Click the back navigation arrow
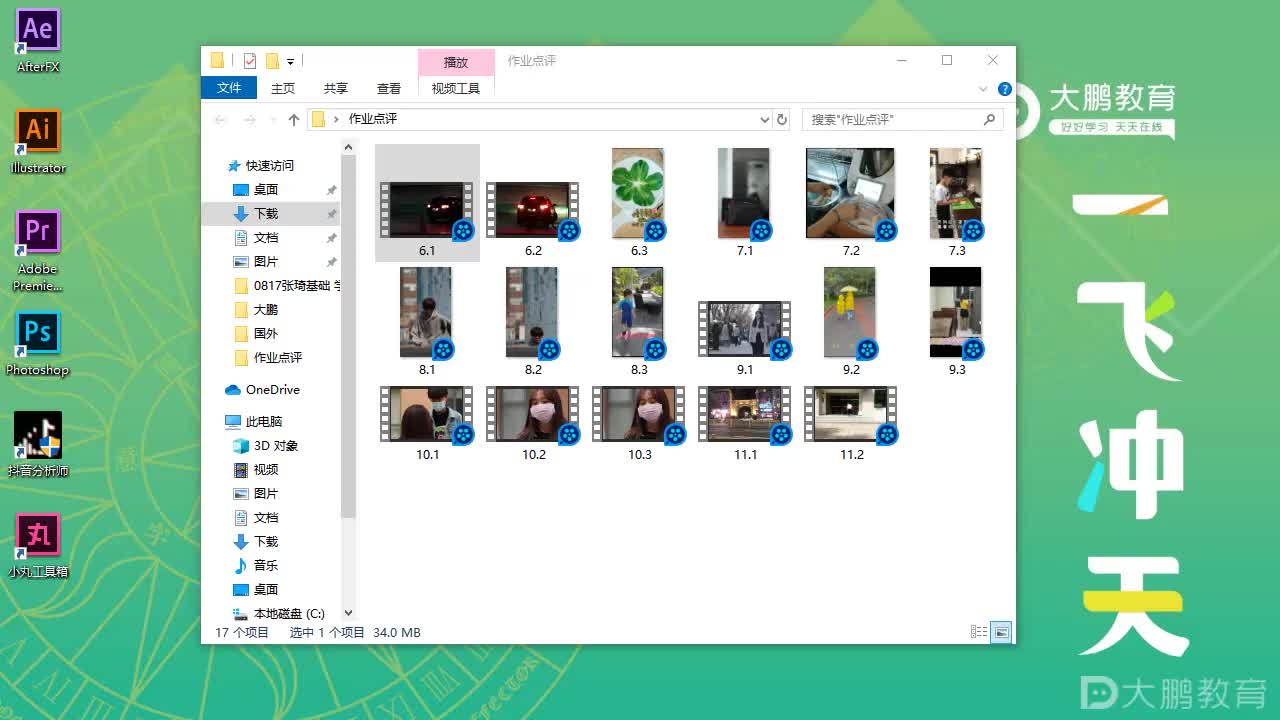Screen dimensions: 1280x720 click(220, 119)
